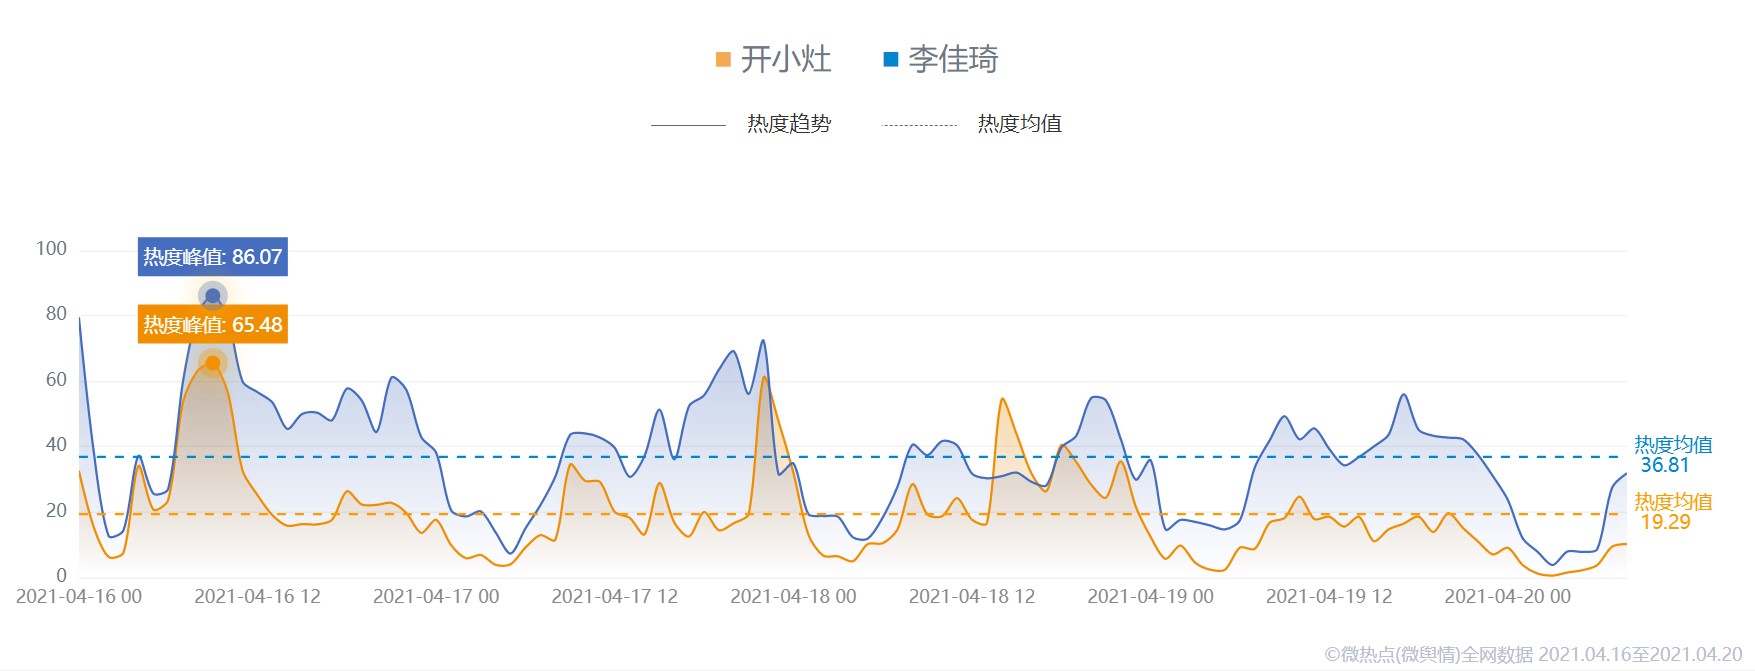Click the orange 19.29 mean value label
The width and height of the screenshot is (1755, 671).
point(1665,522)
